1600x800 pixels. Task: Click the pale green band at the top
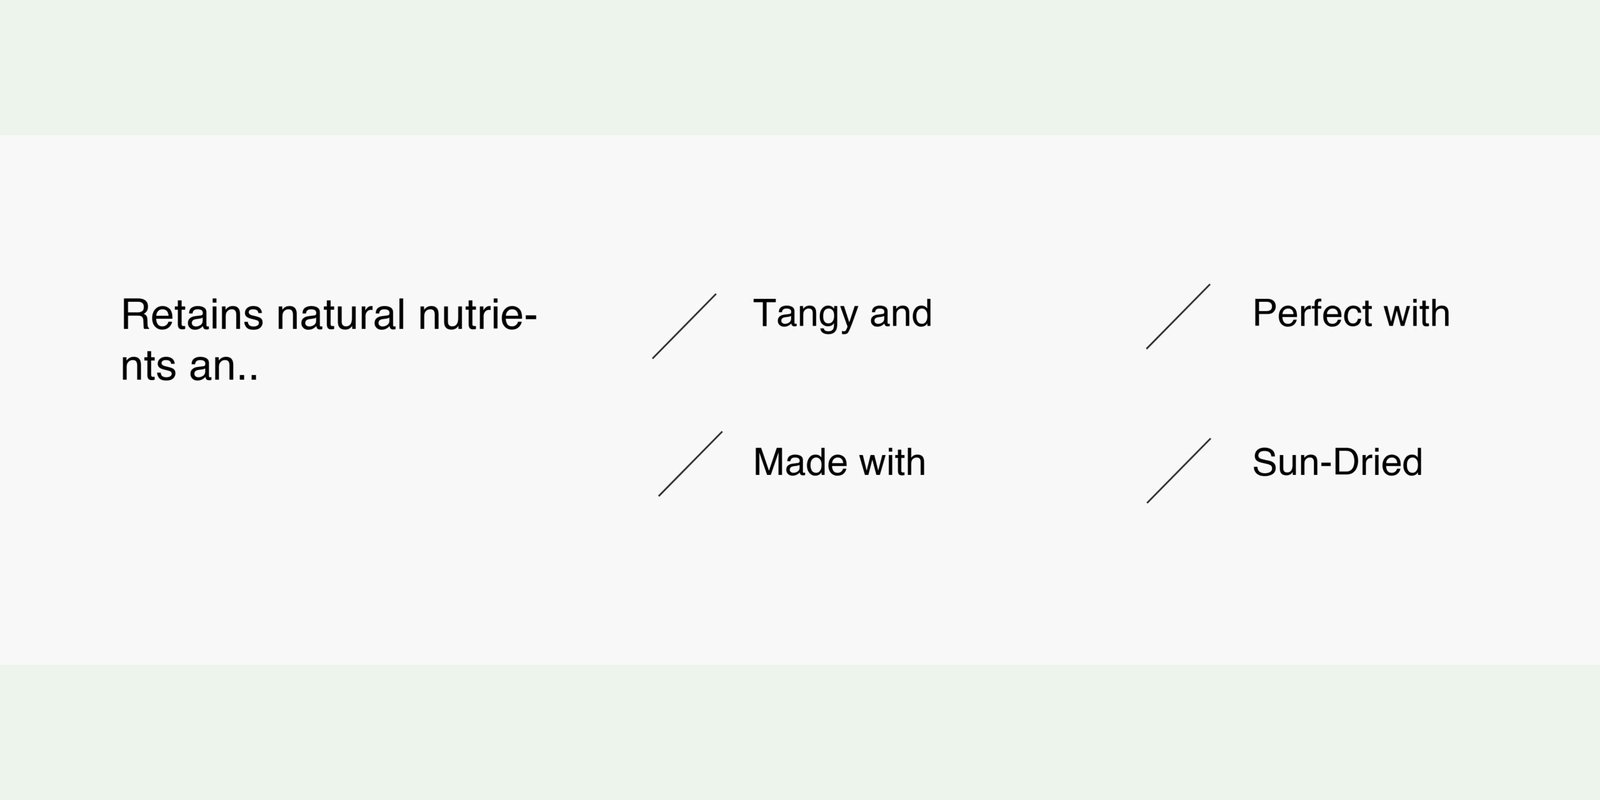(800, 66)
